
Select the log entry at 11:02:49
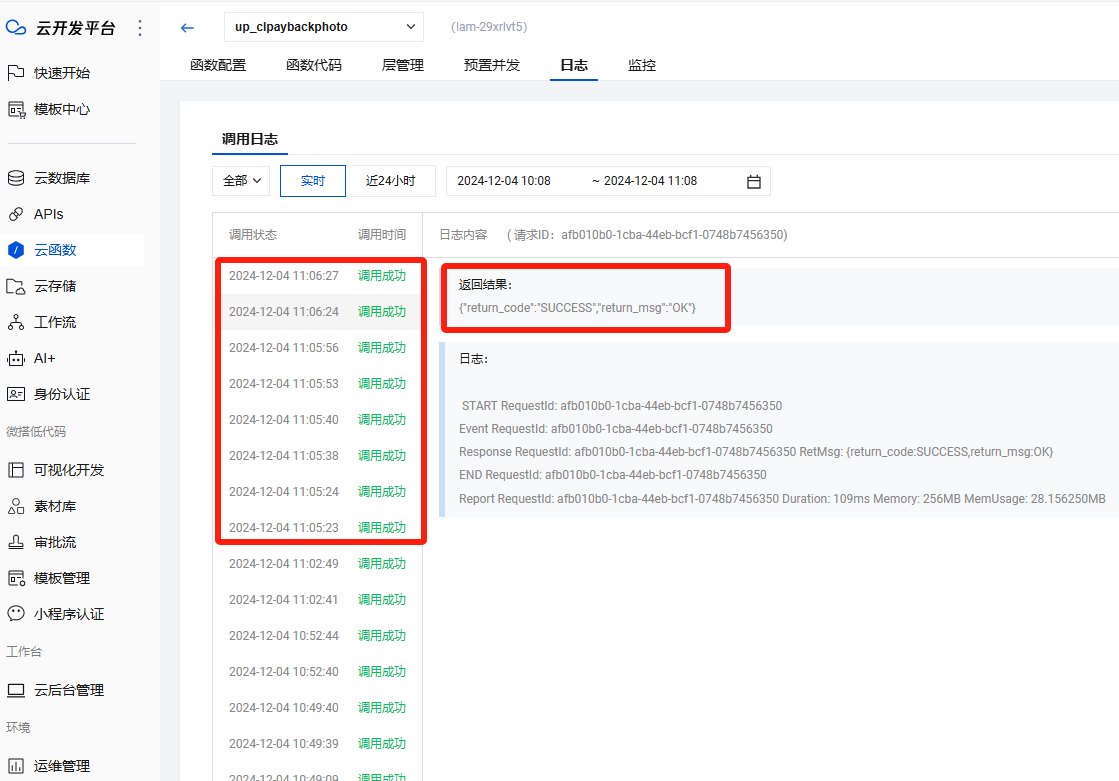318,563
